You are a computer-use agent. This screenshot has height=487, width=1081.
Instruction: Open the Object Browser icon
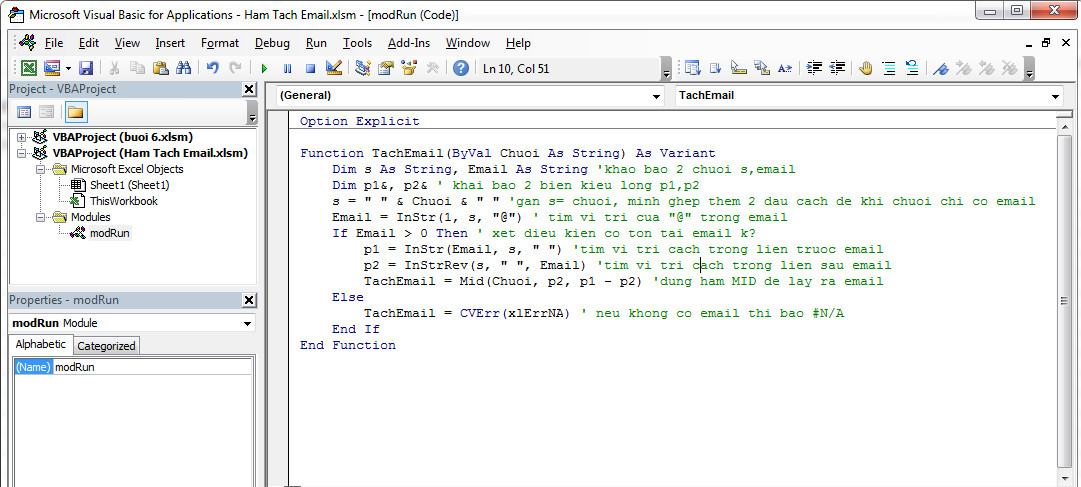point(409,68)
